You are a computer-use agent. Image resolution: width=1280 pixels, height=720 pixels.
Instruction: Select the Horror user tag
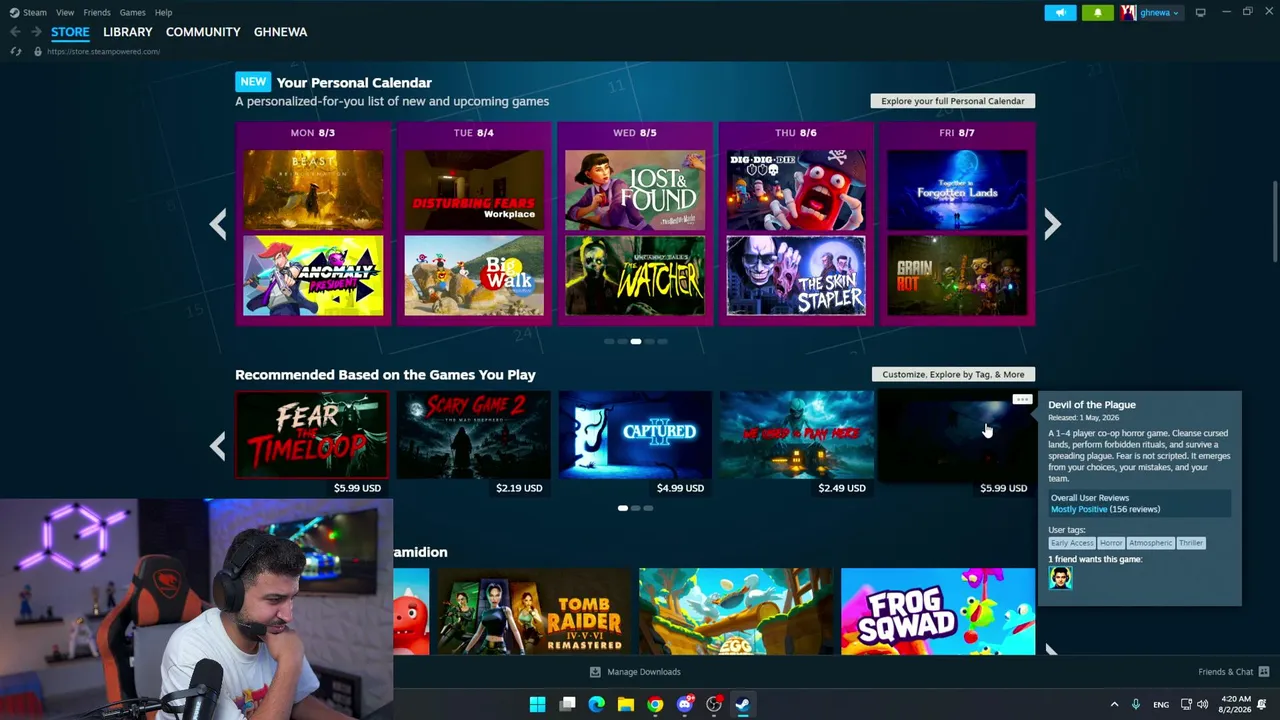click(x=1111, y=543)
